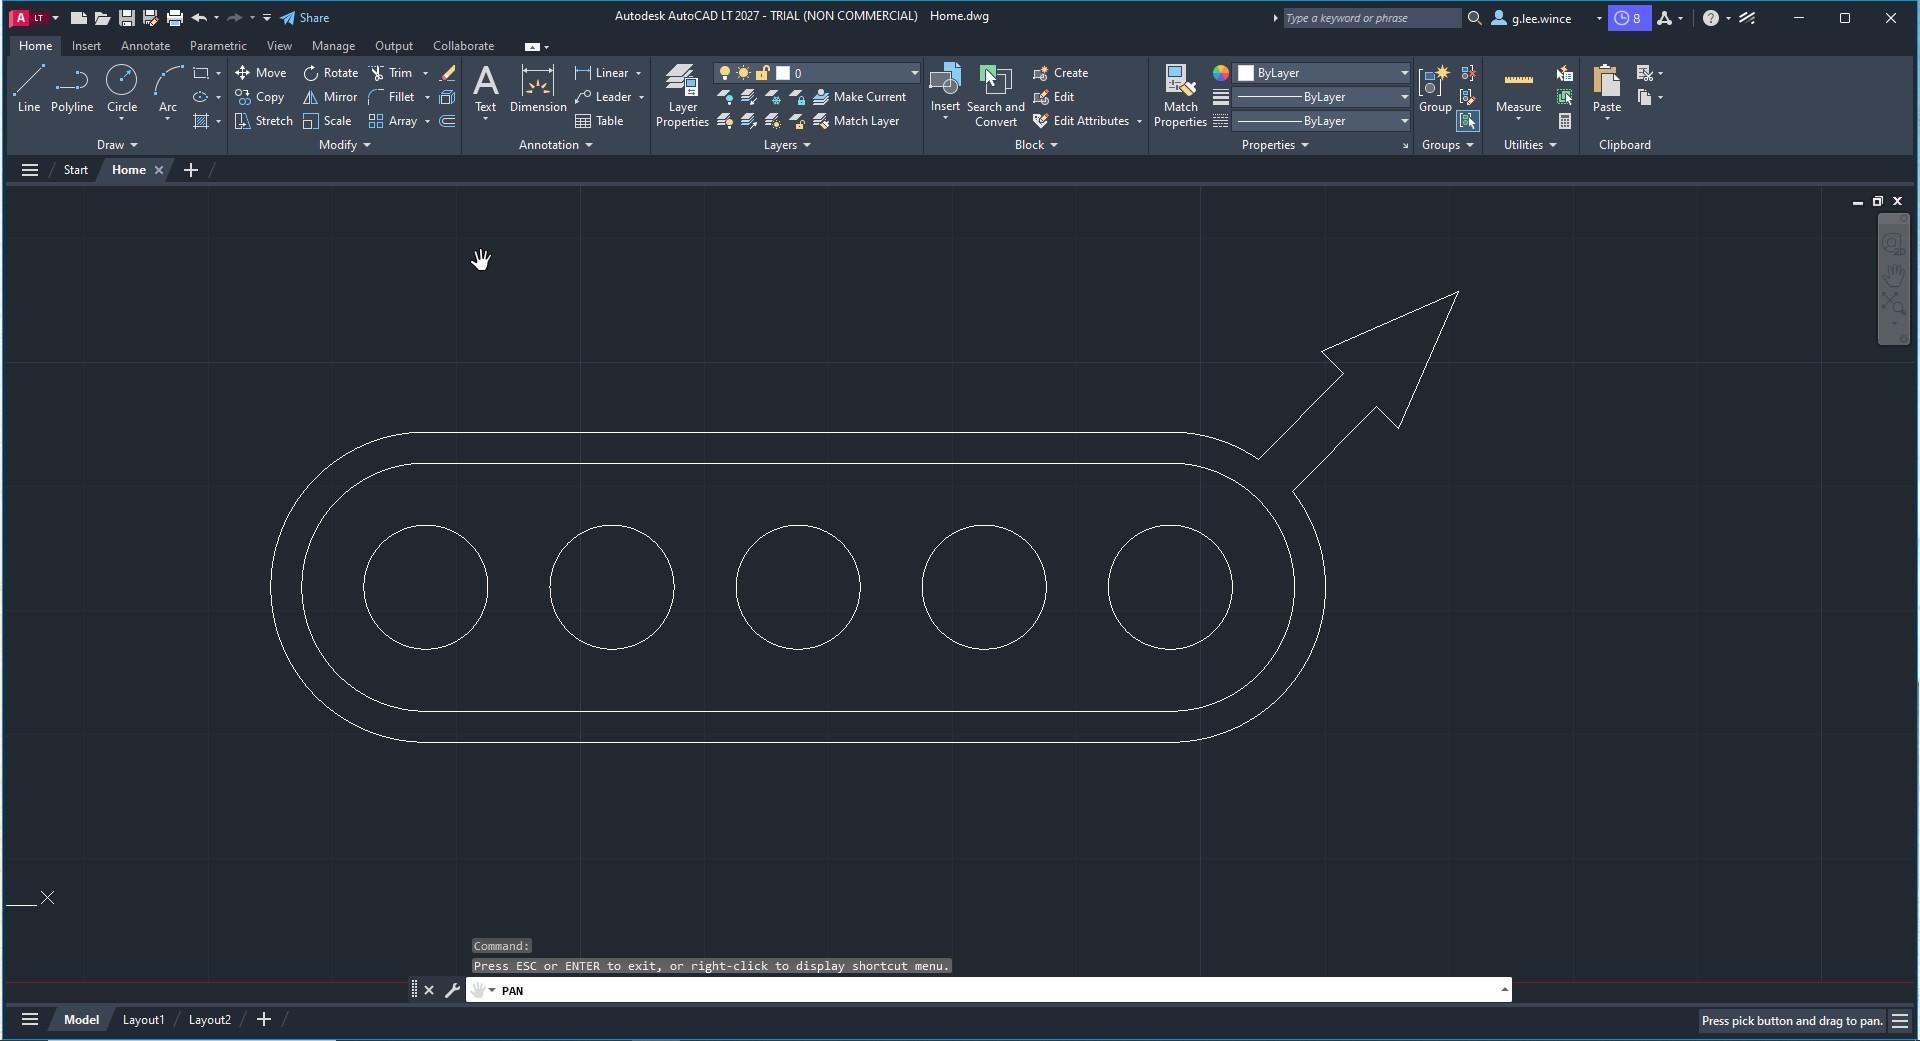Click the Paste clipboard icon
The width and height of the screenshot is (1920, 1041).
coord(1607,80)
